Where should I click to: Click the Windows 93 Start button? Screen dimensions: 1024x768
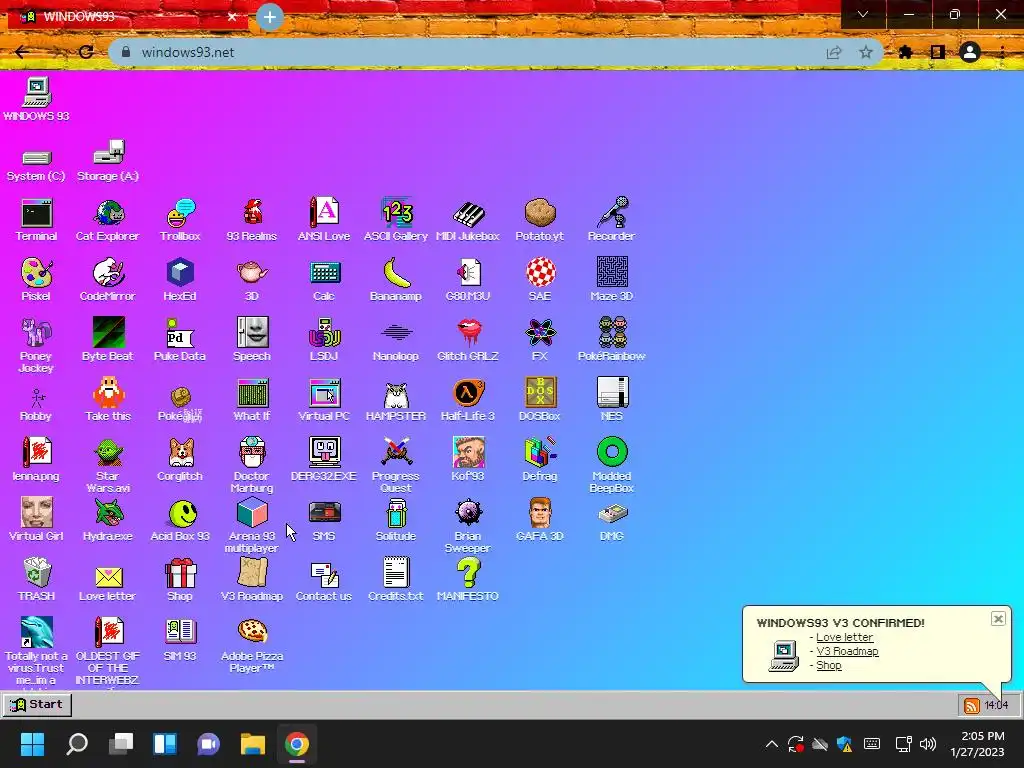click(38, 705)
